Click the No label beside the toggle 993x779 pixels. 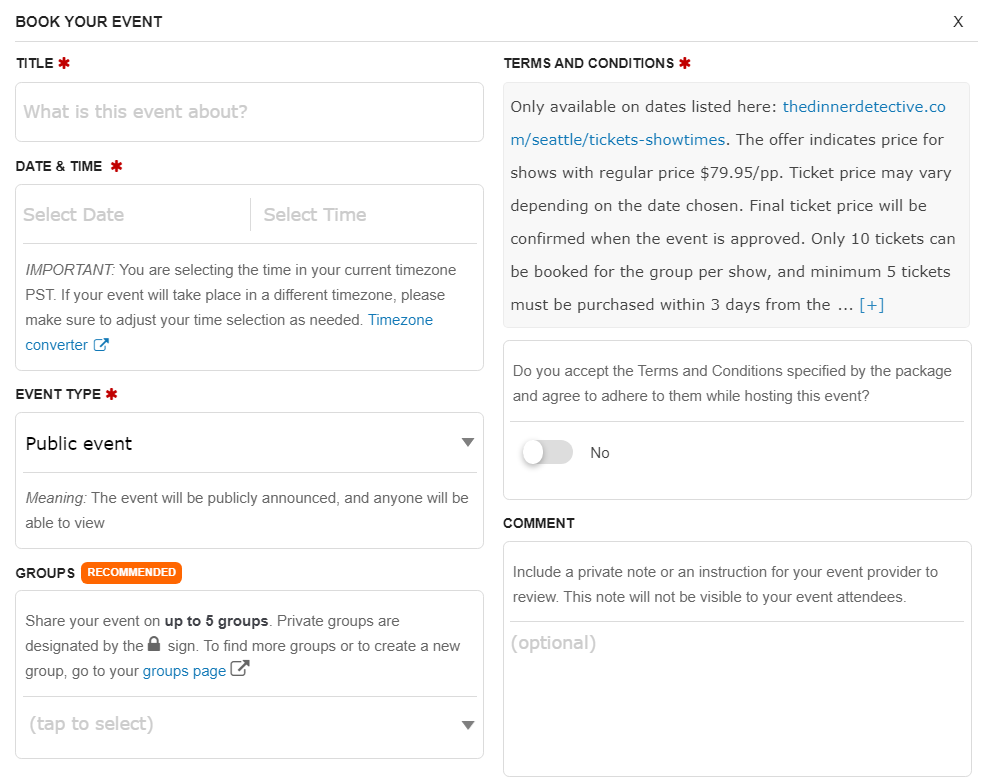pos(600,453)
